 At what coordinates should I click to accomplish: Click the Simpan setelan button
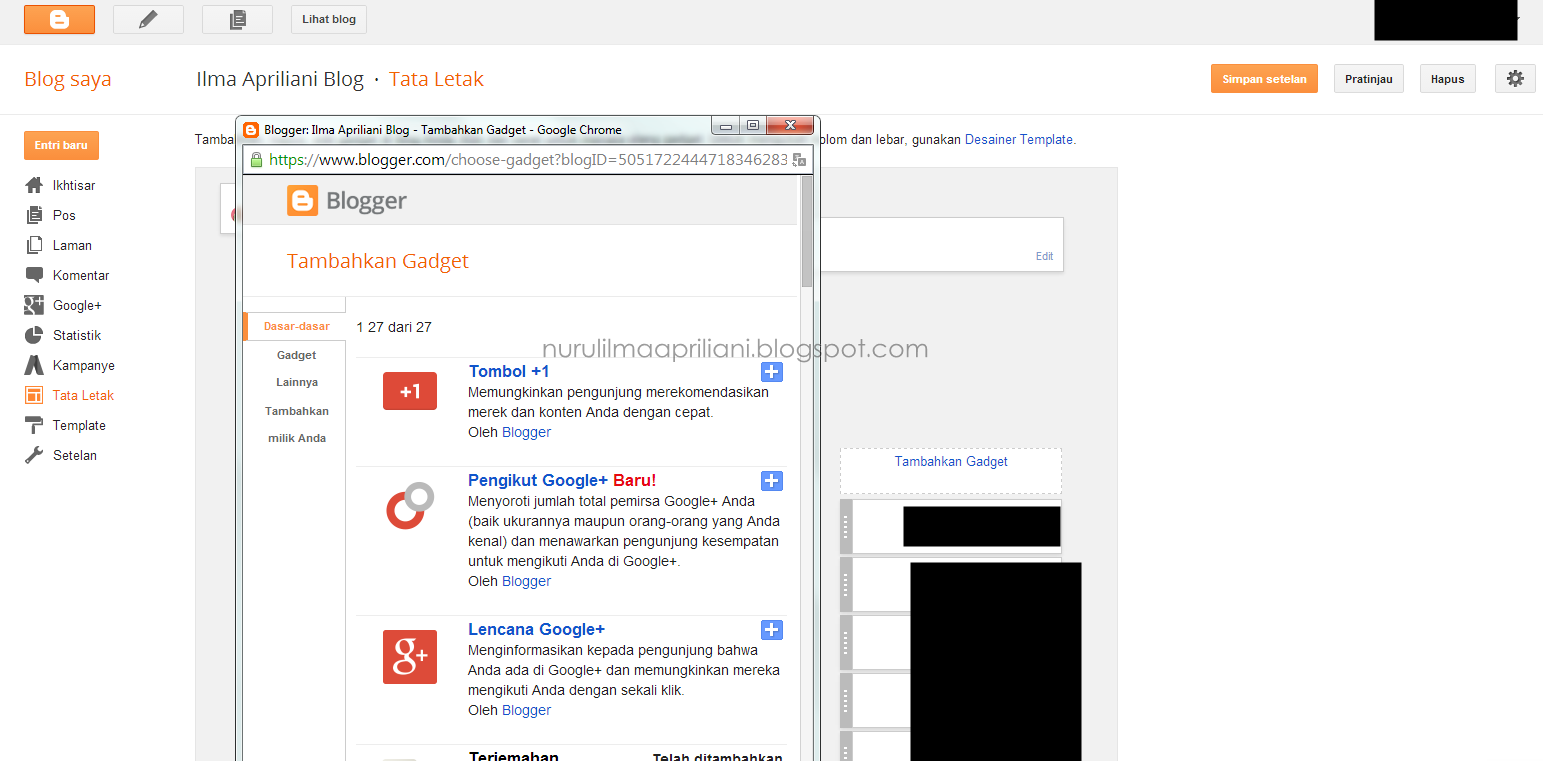click(1264, 79)
